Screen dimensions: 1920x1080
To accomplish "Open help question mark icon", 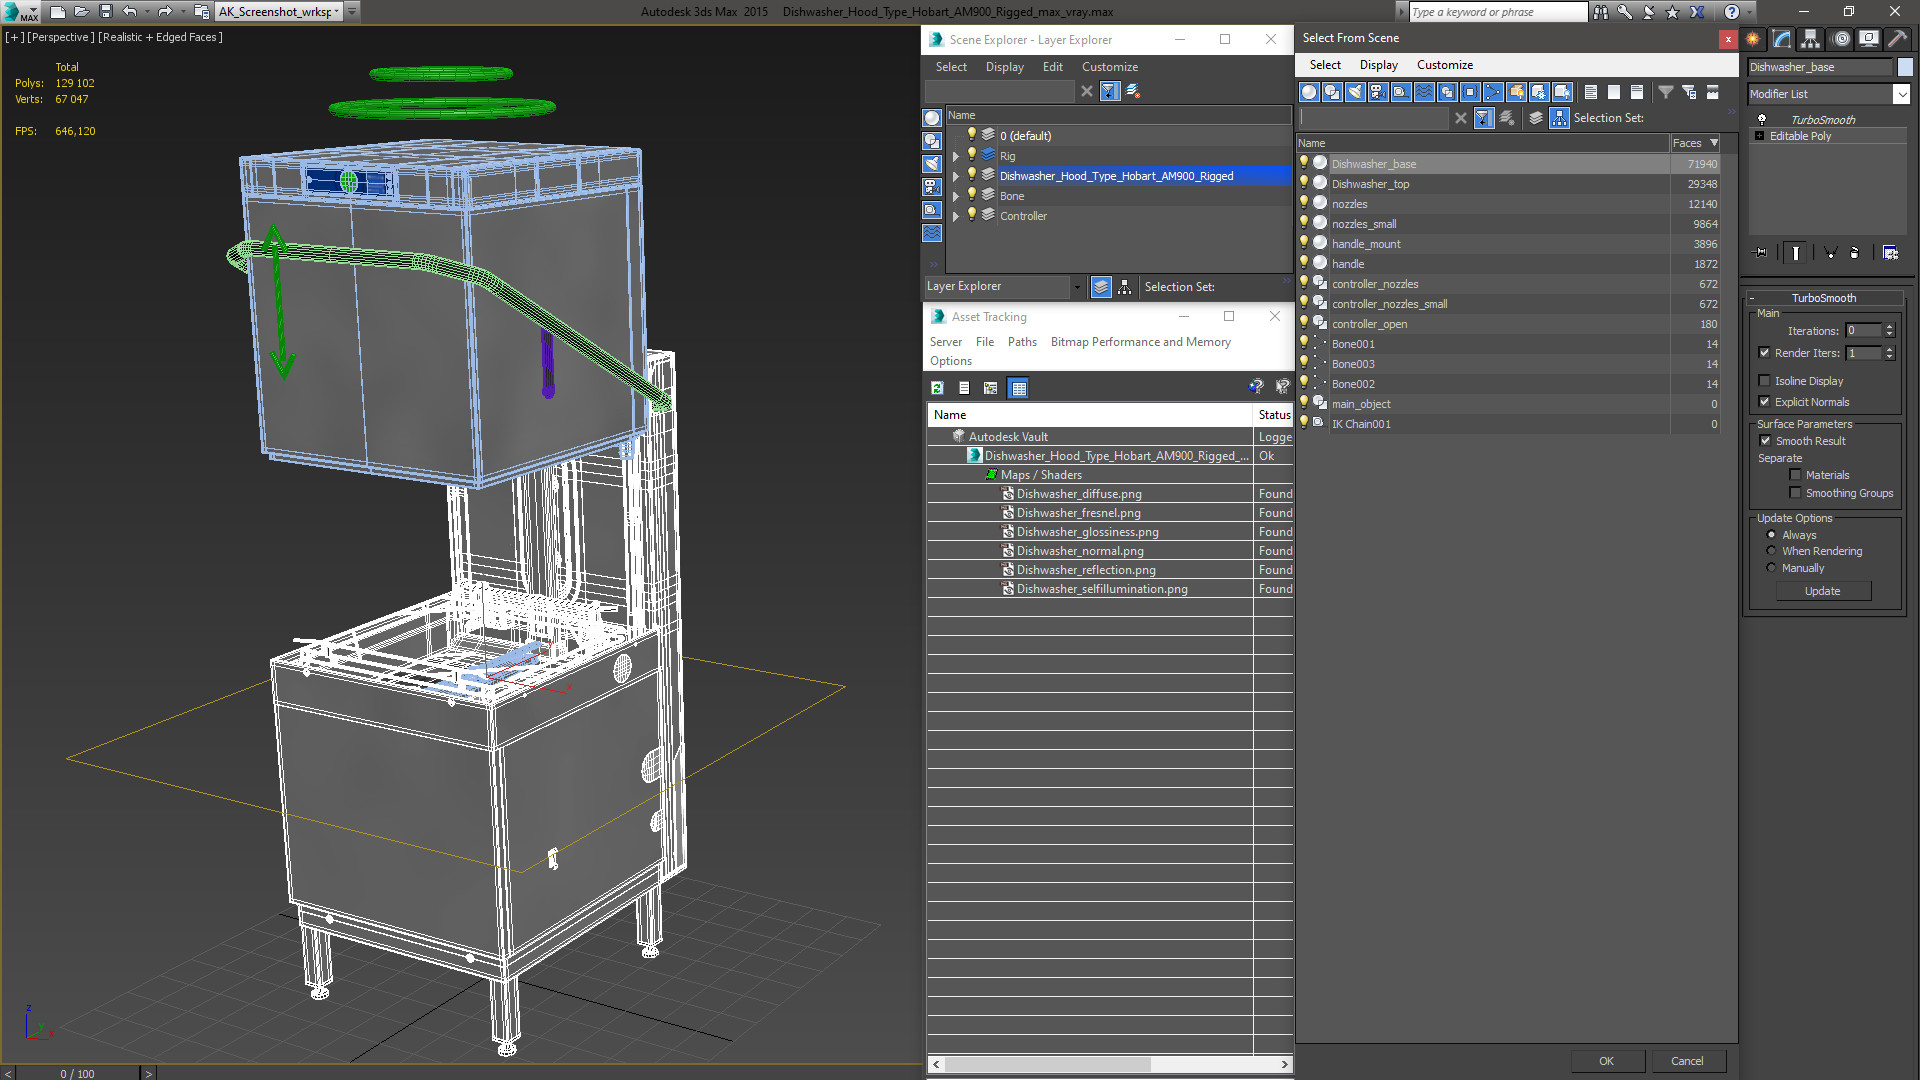I will tap(1732, 12).
